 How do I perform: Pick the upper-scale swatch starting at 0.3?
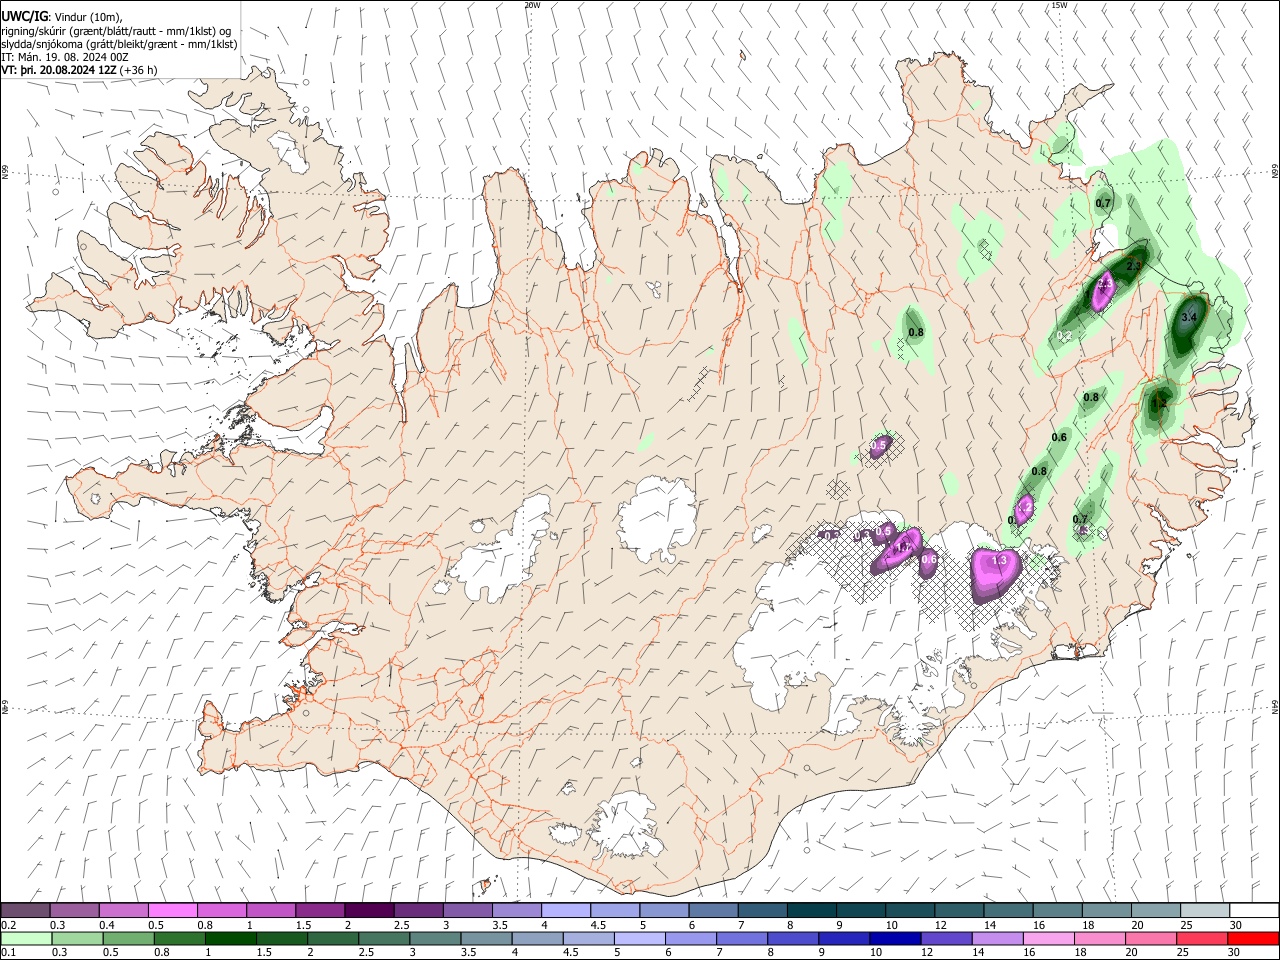[74, 910]
